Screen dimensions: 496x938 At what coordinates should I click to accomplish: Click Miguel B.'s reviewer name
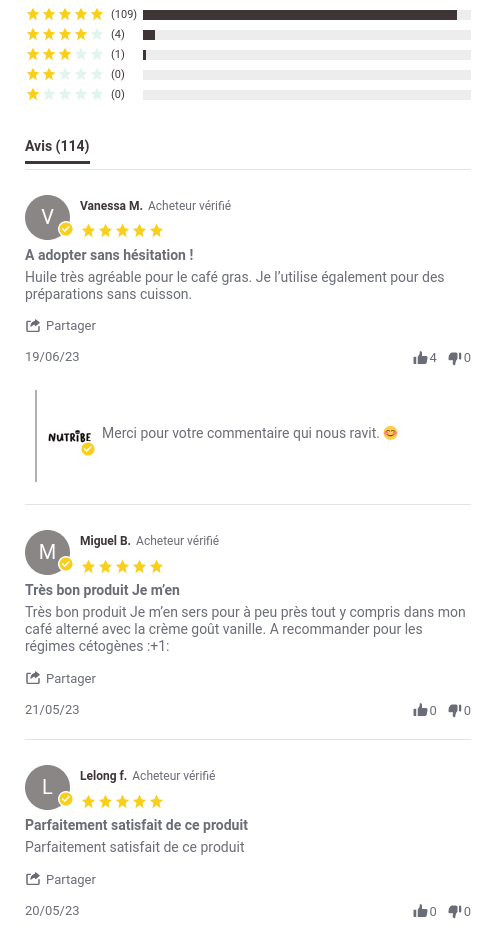tap(105, 541)
